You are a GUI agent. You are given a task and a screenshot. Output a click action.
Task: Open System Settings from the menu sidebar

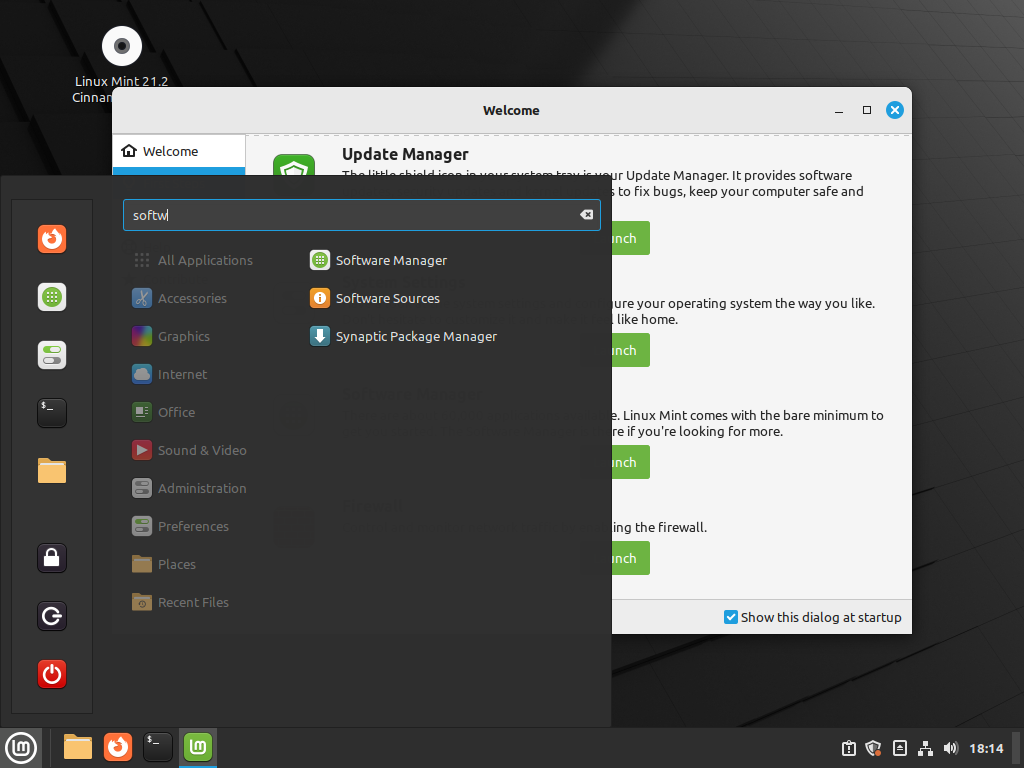coord(51,354)
